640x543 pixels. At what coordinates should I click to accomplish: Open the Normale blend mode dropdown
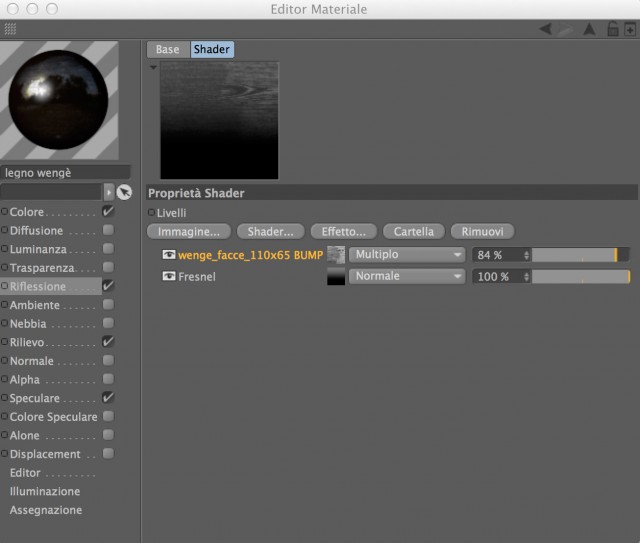pyautogui.click(x=407, y=276)
